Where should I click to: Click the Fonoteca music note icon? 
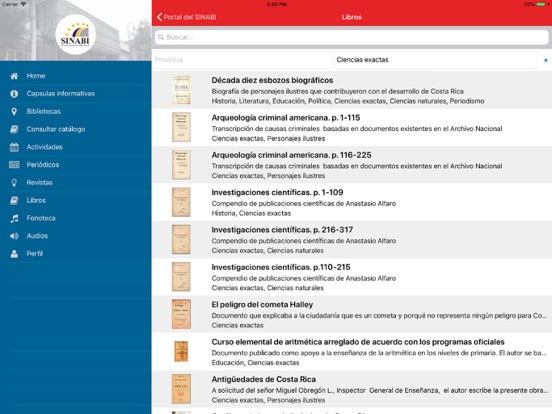14,218
